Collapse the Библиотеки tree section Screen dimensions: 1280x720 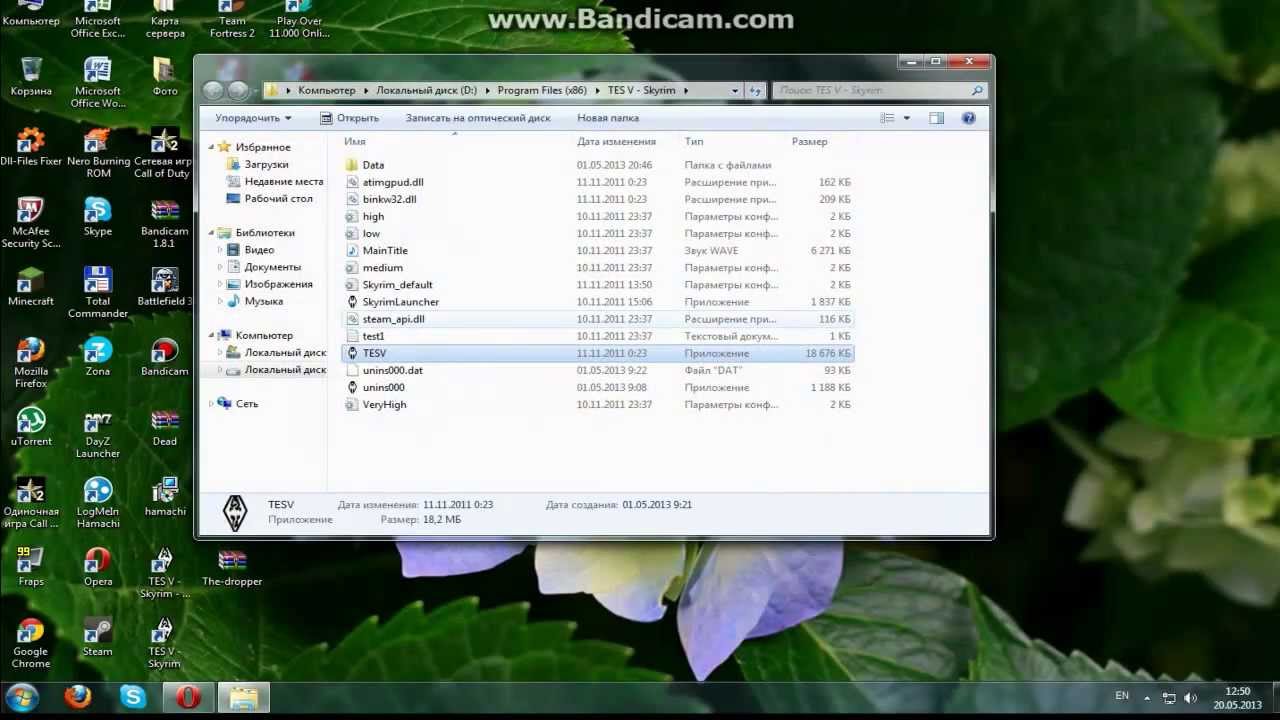[x=212, y=233]
